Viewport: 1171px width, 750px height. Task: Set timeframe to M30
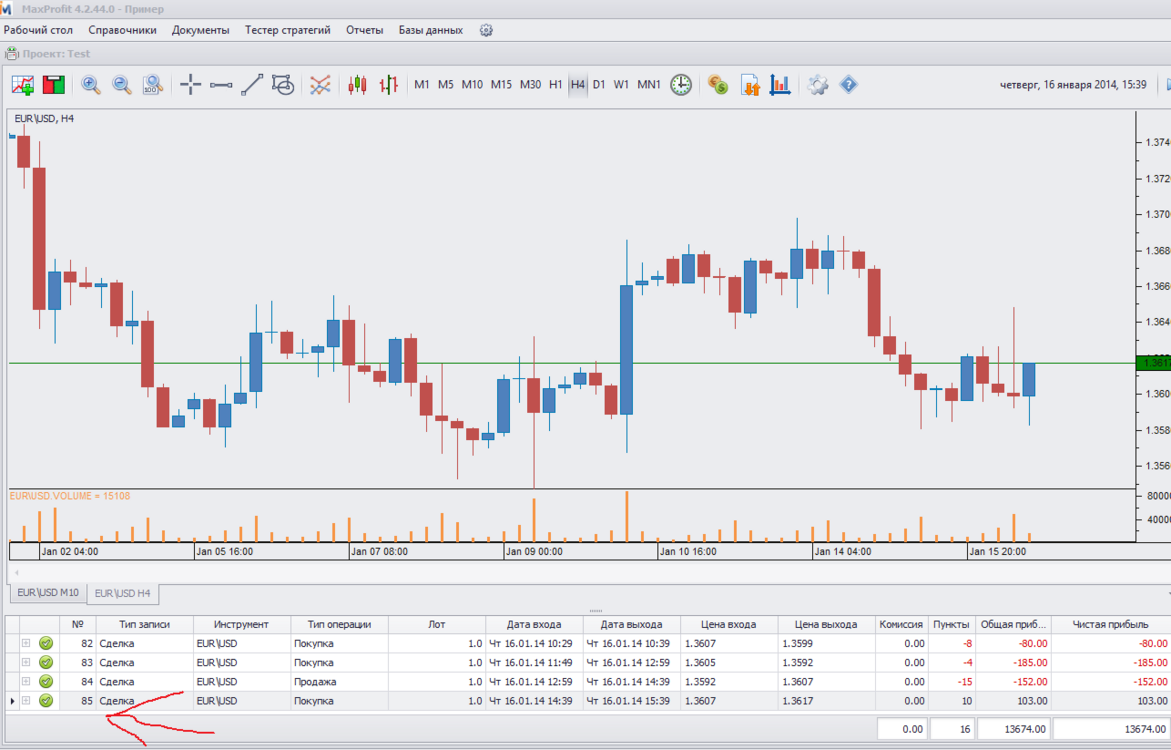pos(530,85)
